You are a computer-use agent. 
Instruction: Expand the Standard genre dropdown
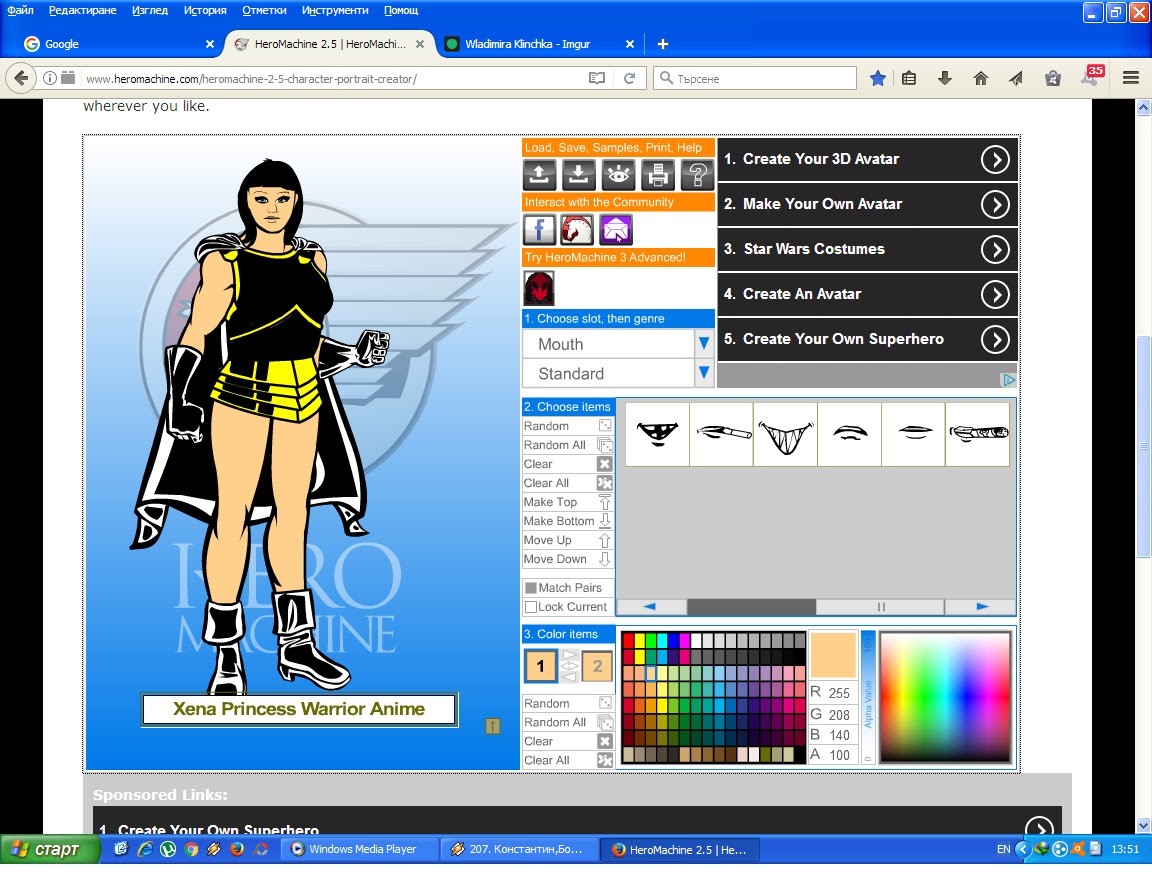[703, 373]
